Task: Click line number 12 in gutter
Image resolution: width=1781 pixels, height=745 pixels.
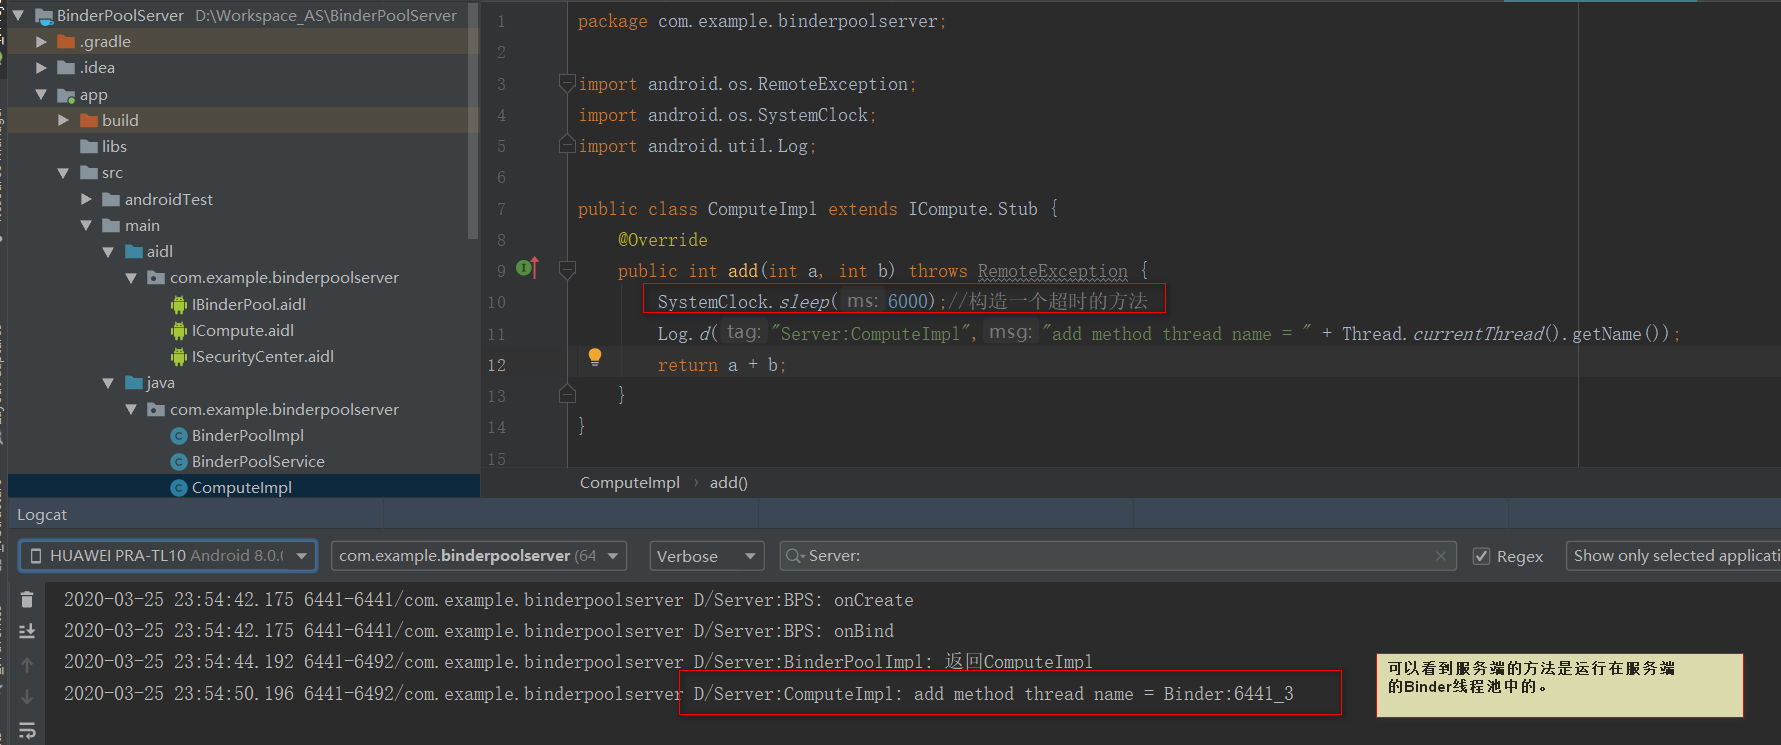Action: pyautogui.click(x=497, y=365)
